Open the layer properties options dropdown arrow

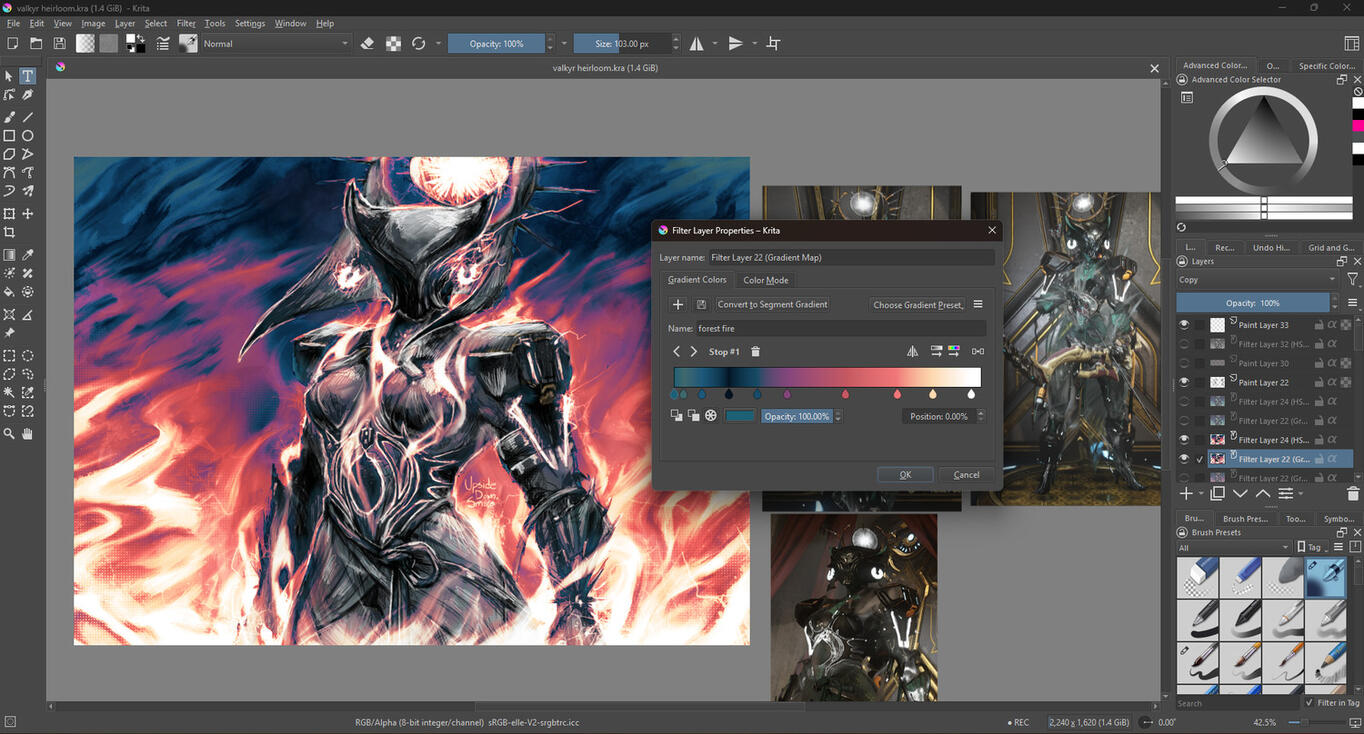1300,494
